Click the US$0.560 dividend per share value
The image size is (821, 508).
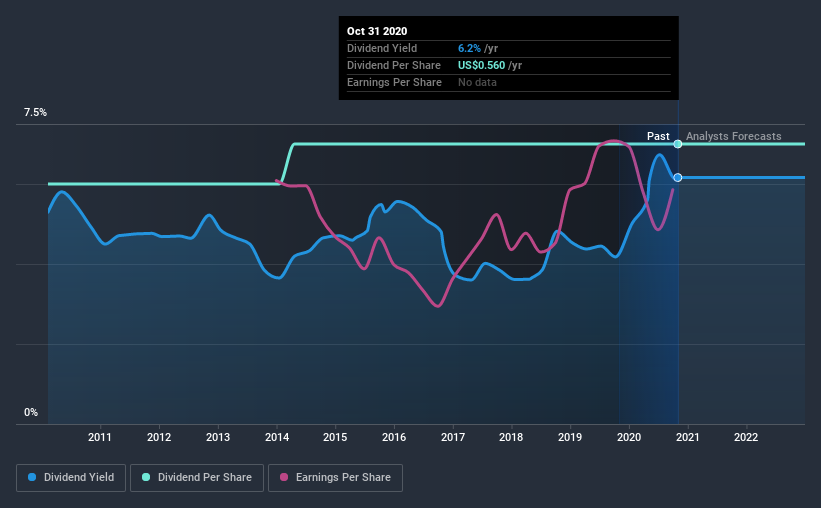pyautogui.click(x=482, y=65)
